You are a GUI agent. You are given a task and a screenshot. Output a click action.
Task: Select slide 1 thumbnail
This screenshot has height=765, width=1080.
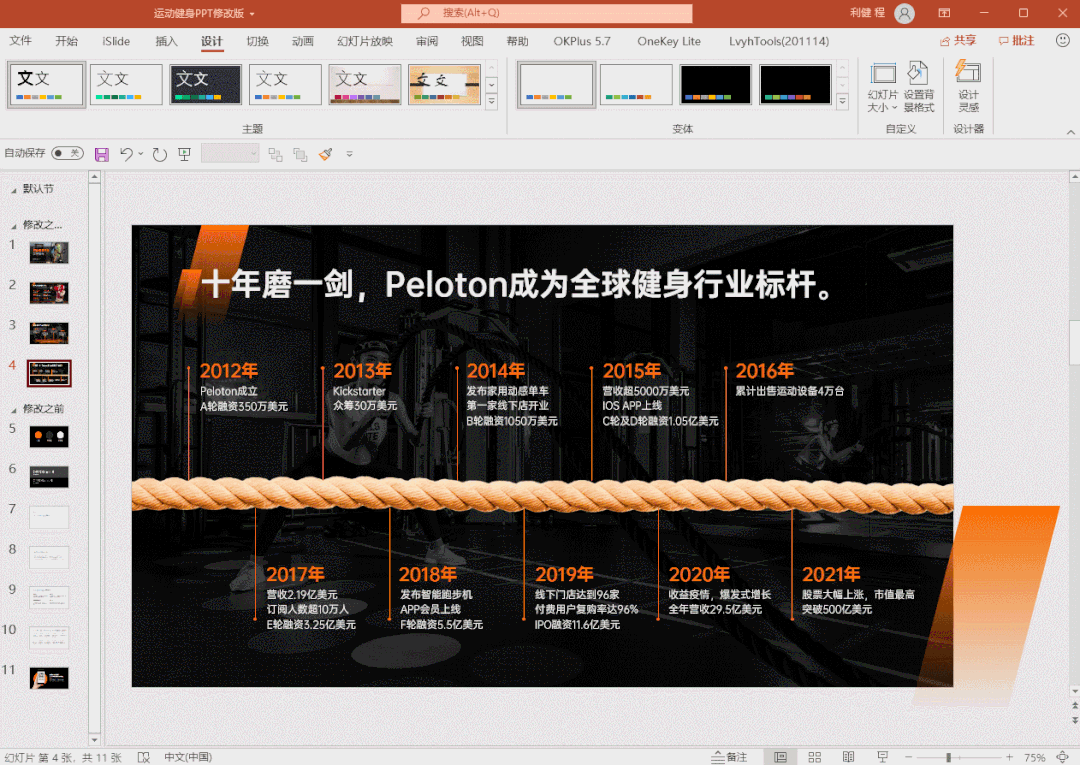point(49,253)
